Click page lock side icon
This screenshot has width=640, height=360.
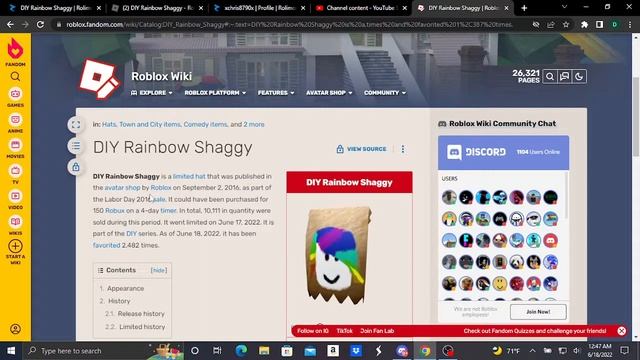[x=76, y=167]
